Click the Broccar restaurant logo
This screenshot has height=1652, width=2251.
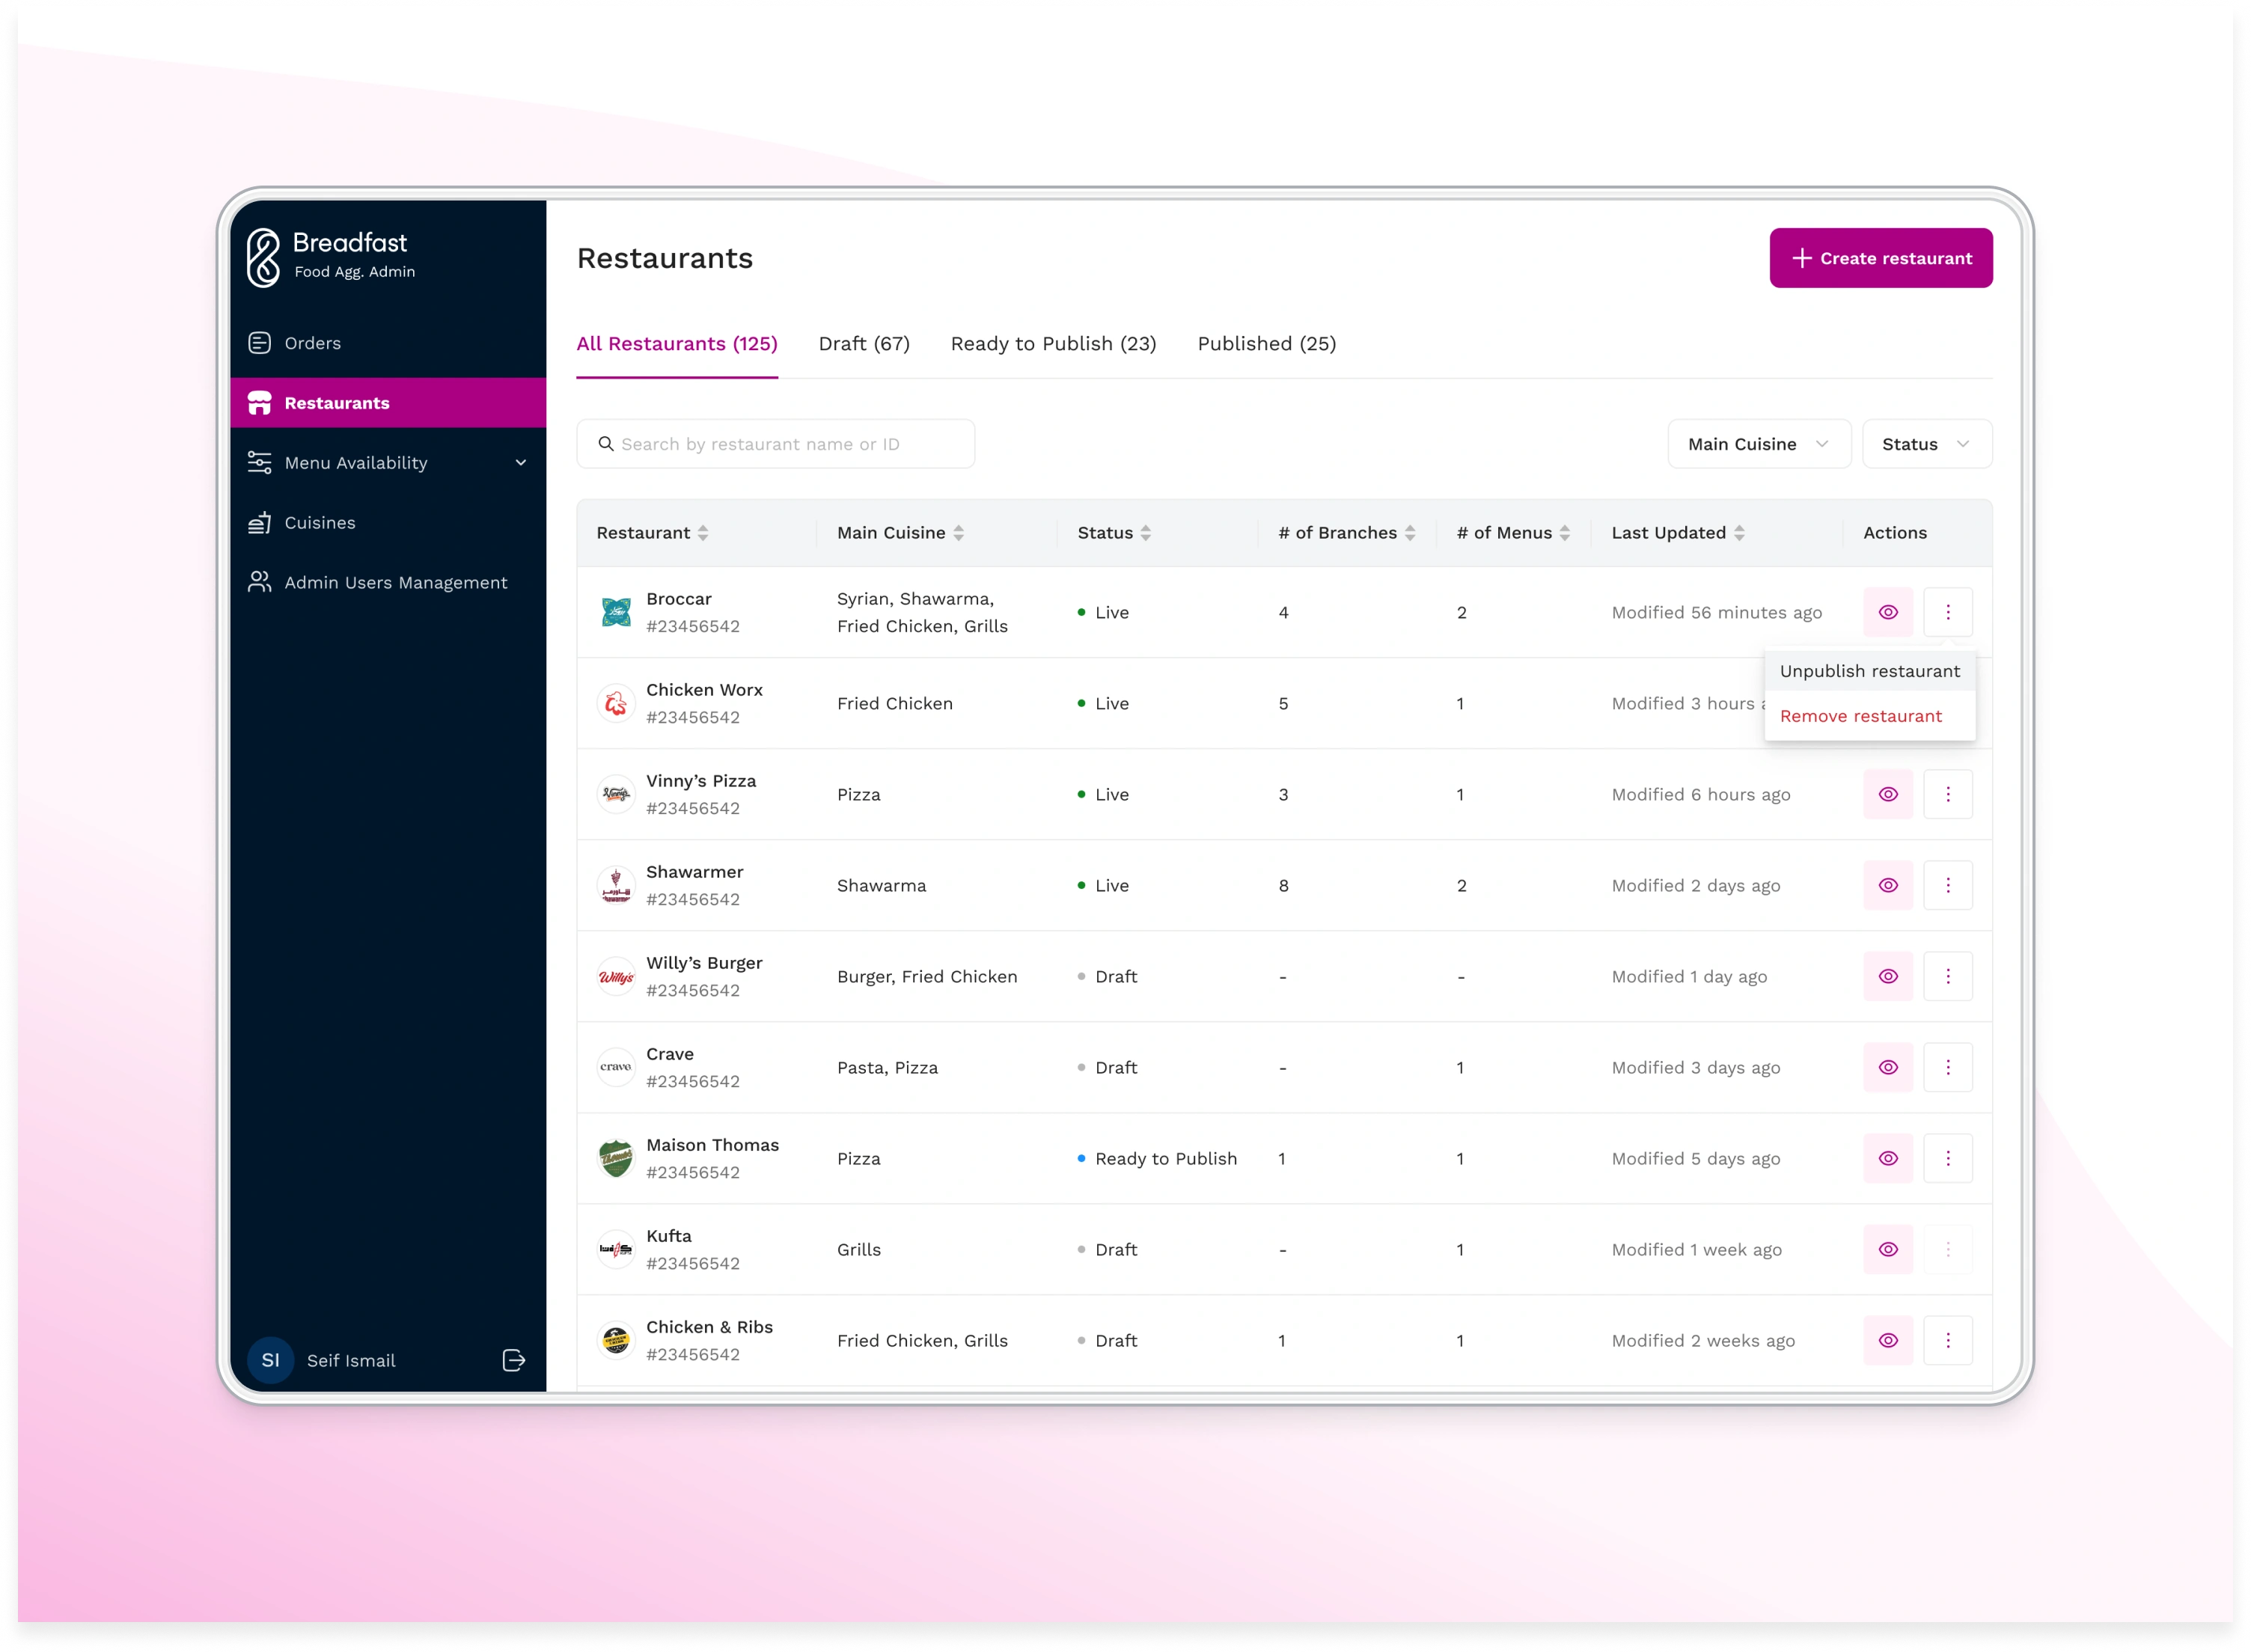(x=616, y=612)
